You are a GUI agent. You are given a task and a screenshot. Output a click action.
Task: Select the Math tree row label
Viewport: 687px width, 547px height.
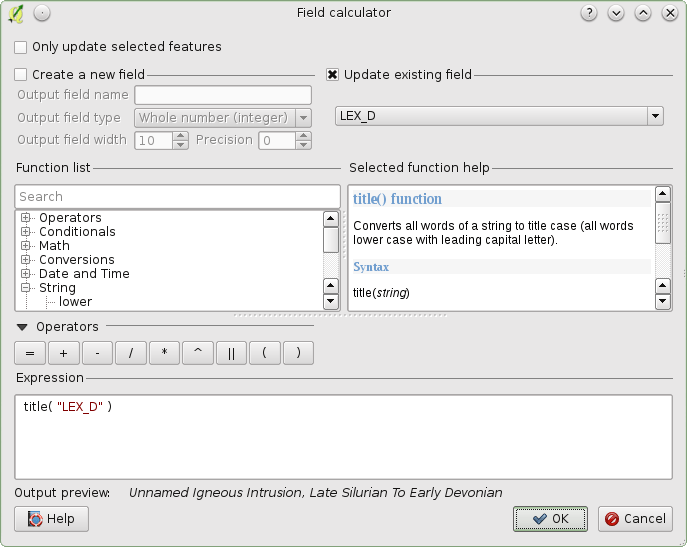click(54, 245)
